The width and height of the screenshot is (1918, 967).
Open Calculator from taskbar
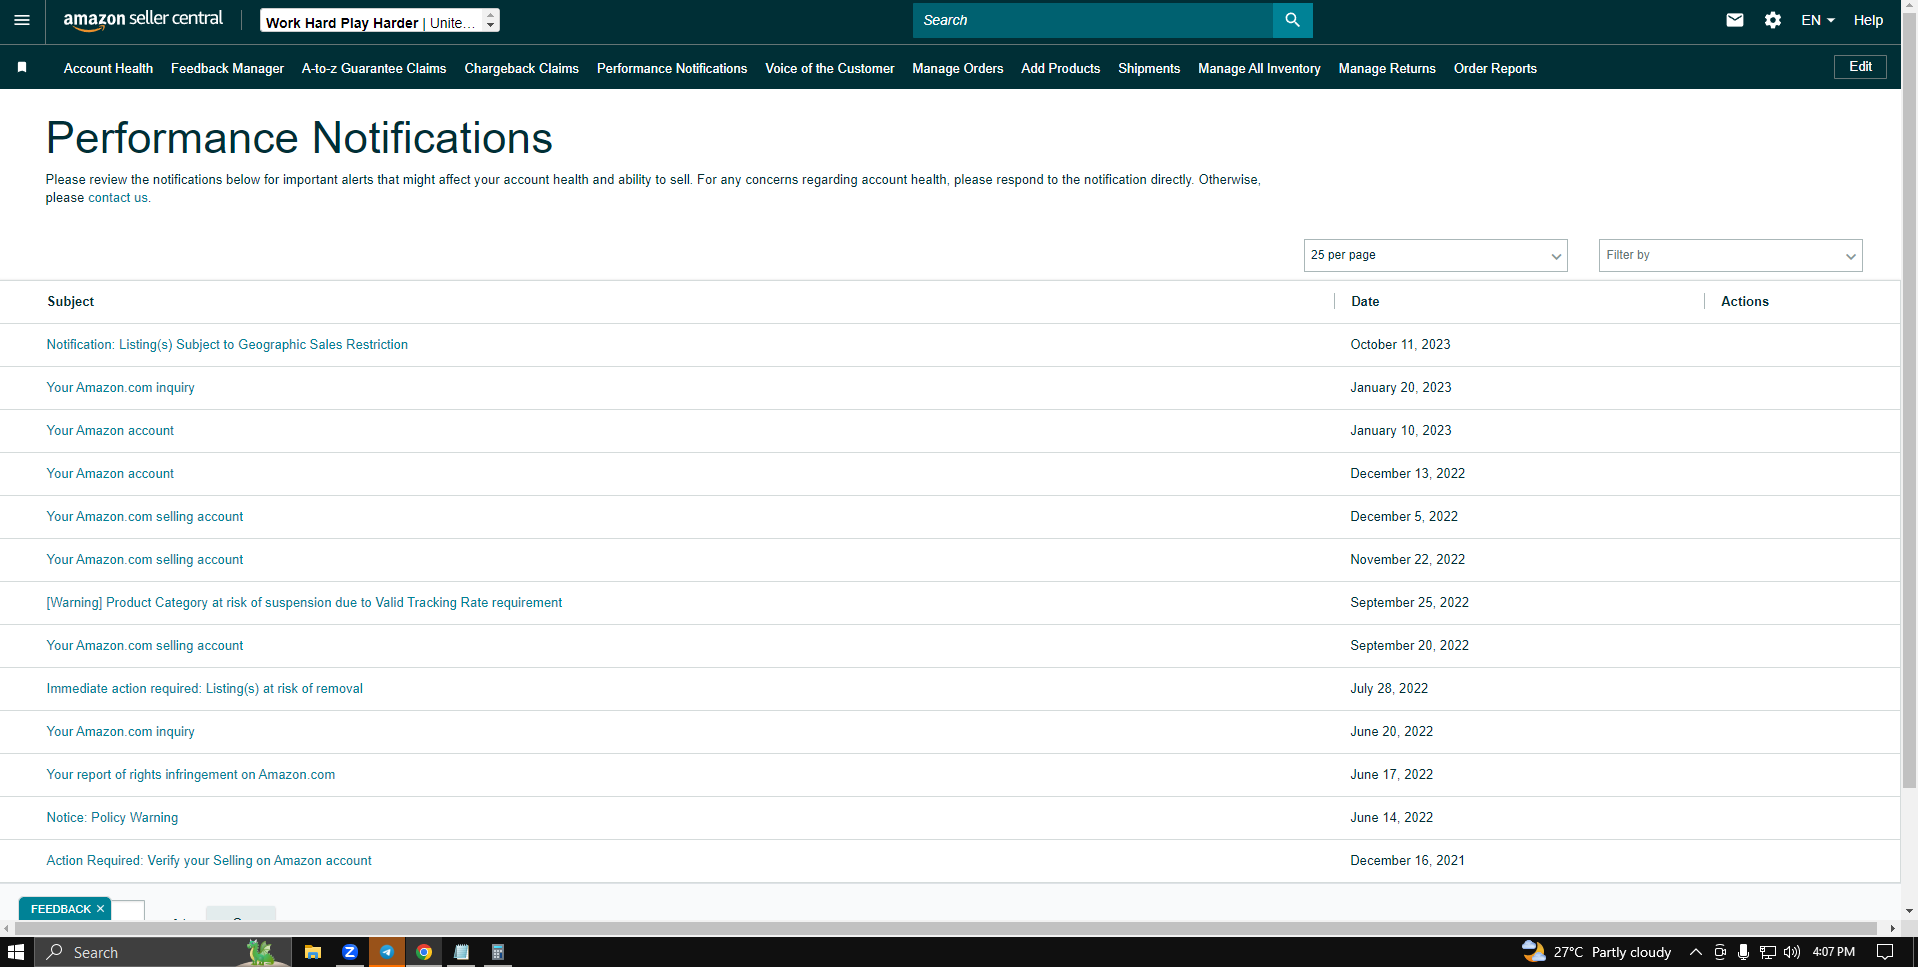pyautogui.click(x=498, y=952)
